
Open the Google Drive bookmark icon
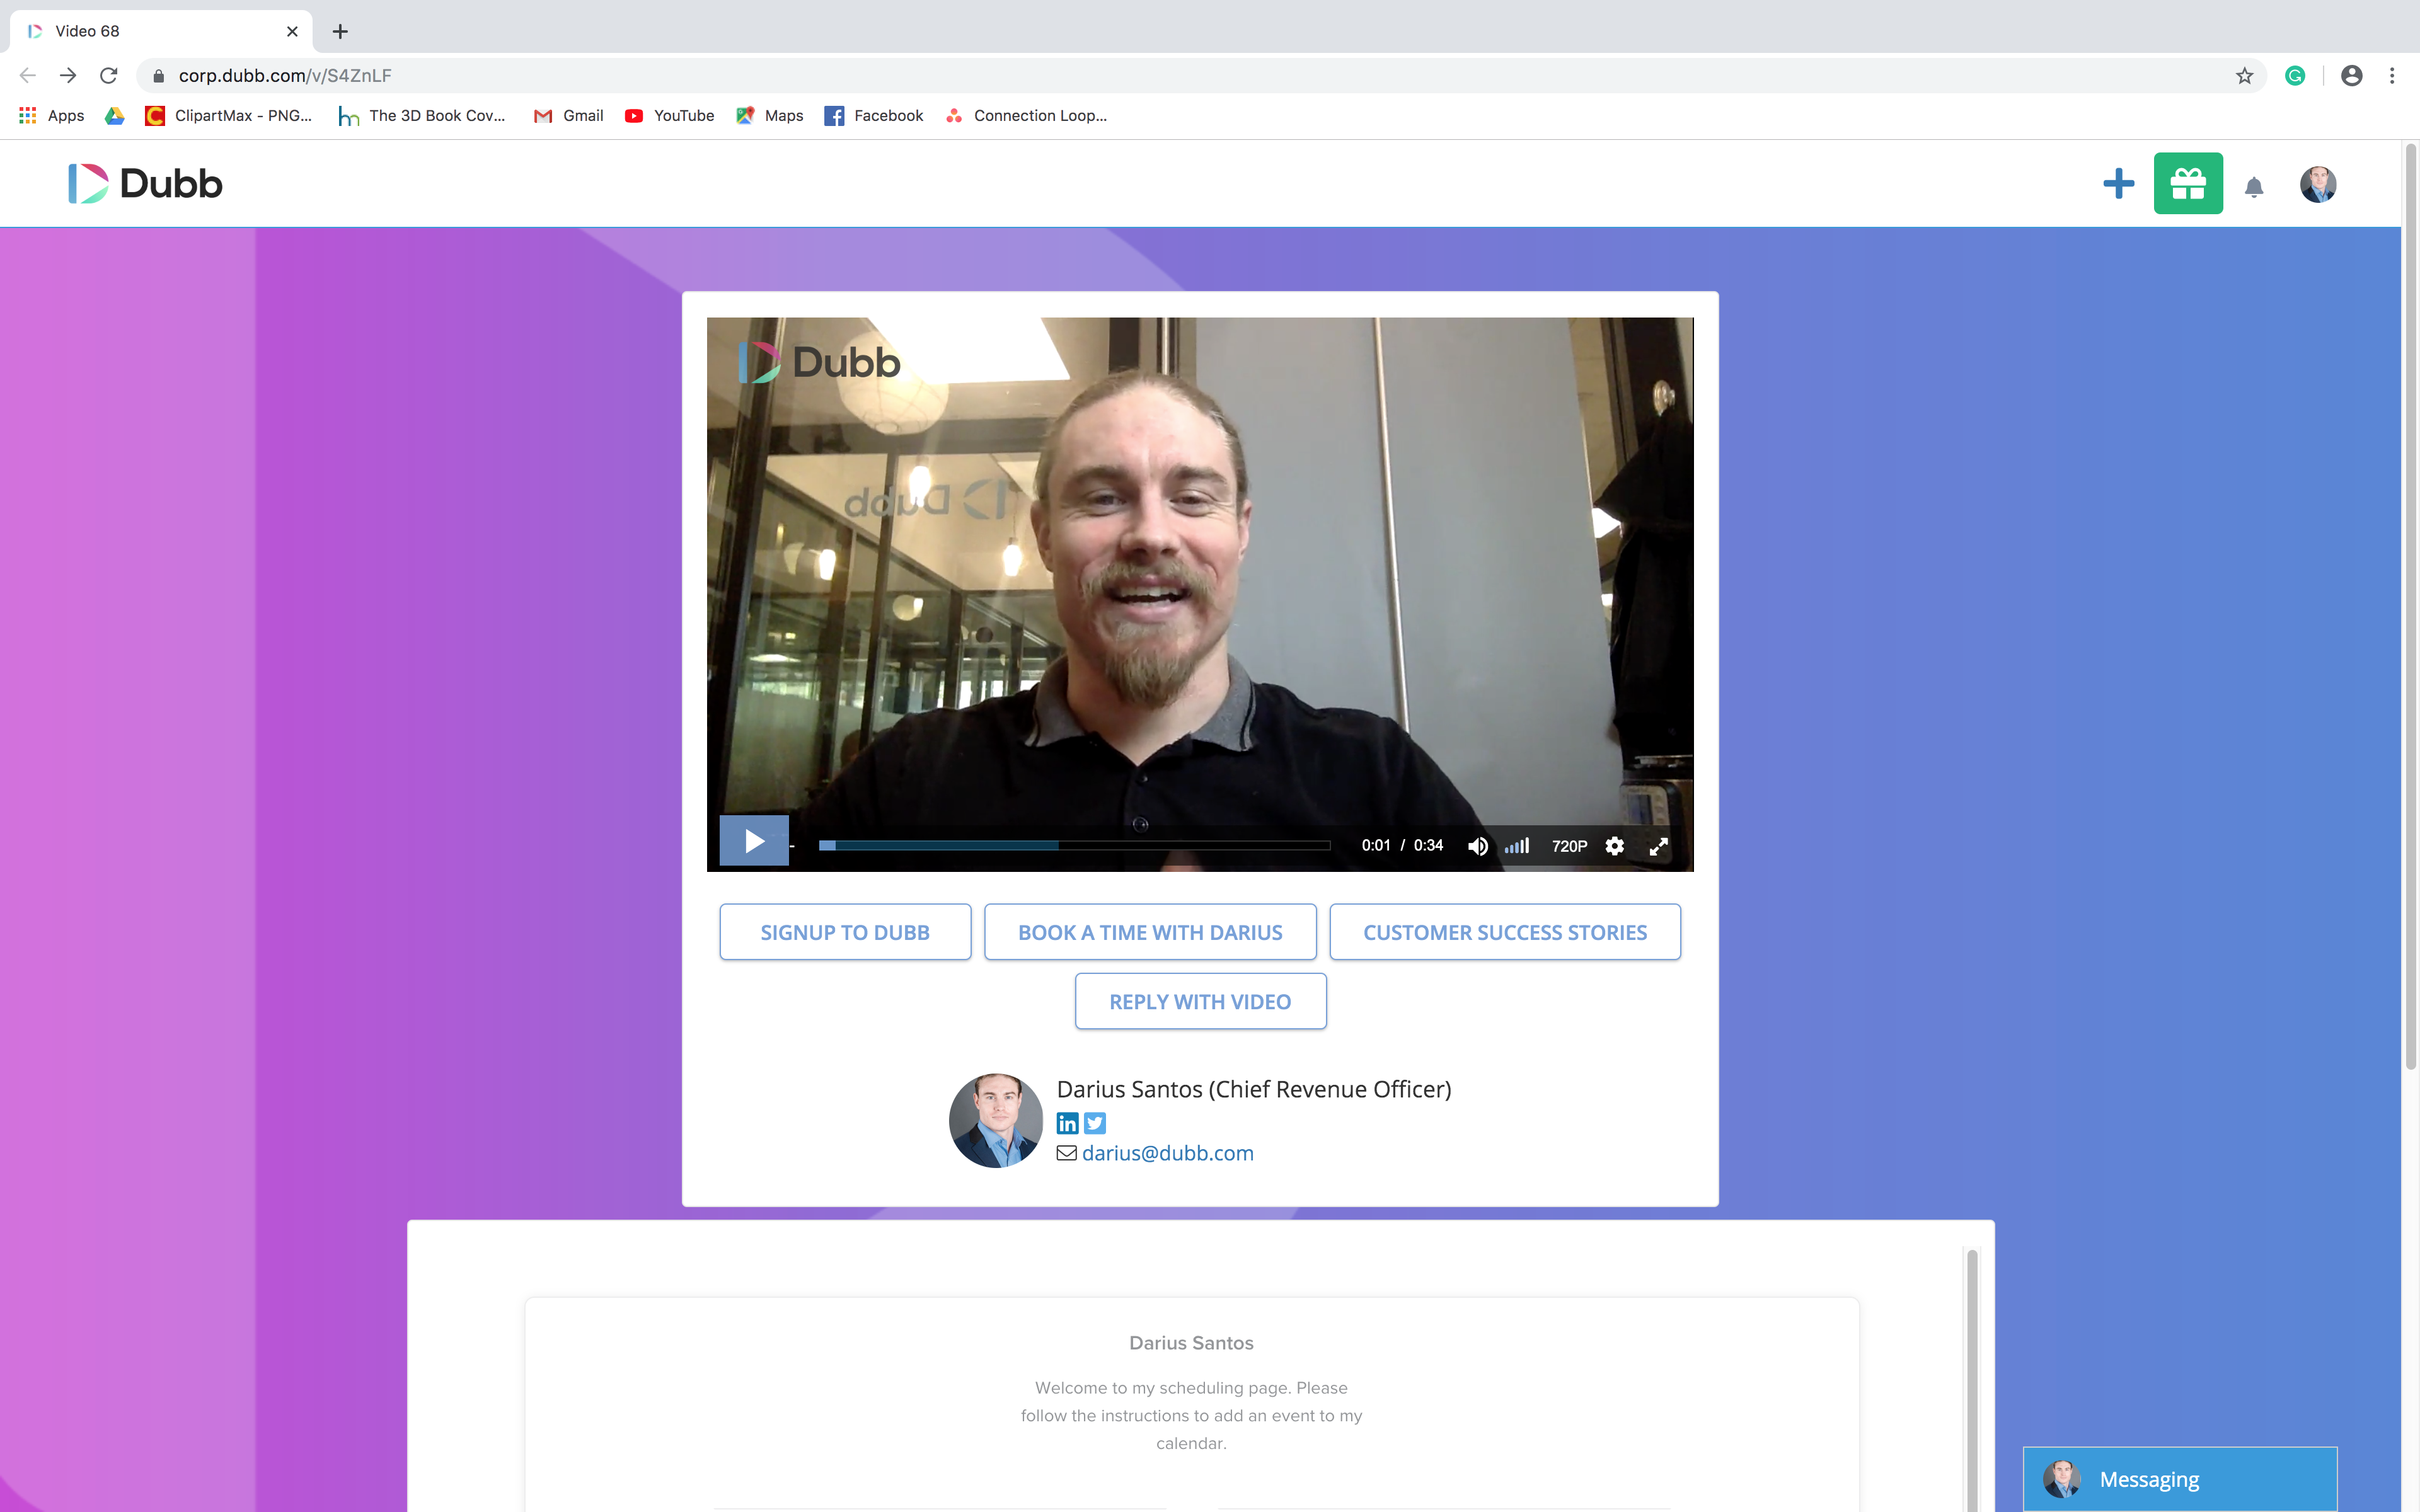coord(115,115)
